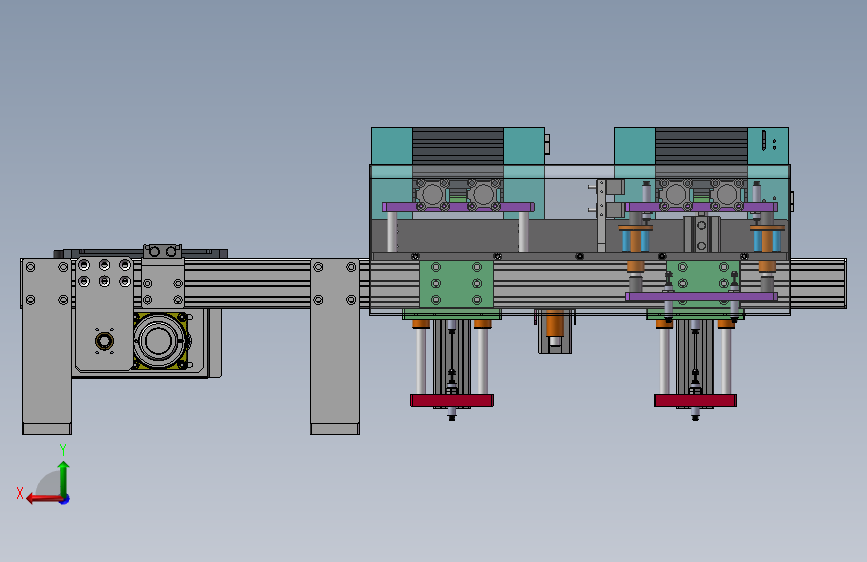Select the lower right purple plate

(701, 296)
